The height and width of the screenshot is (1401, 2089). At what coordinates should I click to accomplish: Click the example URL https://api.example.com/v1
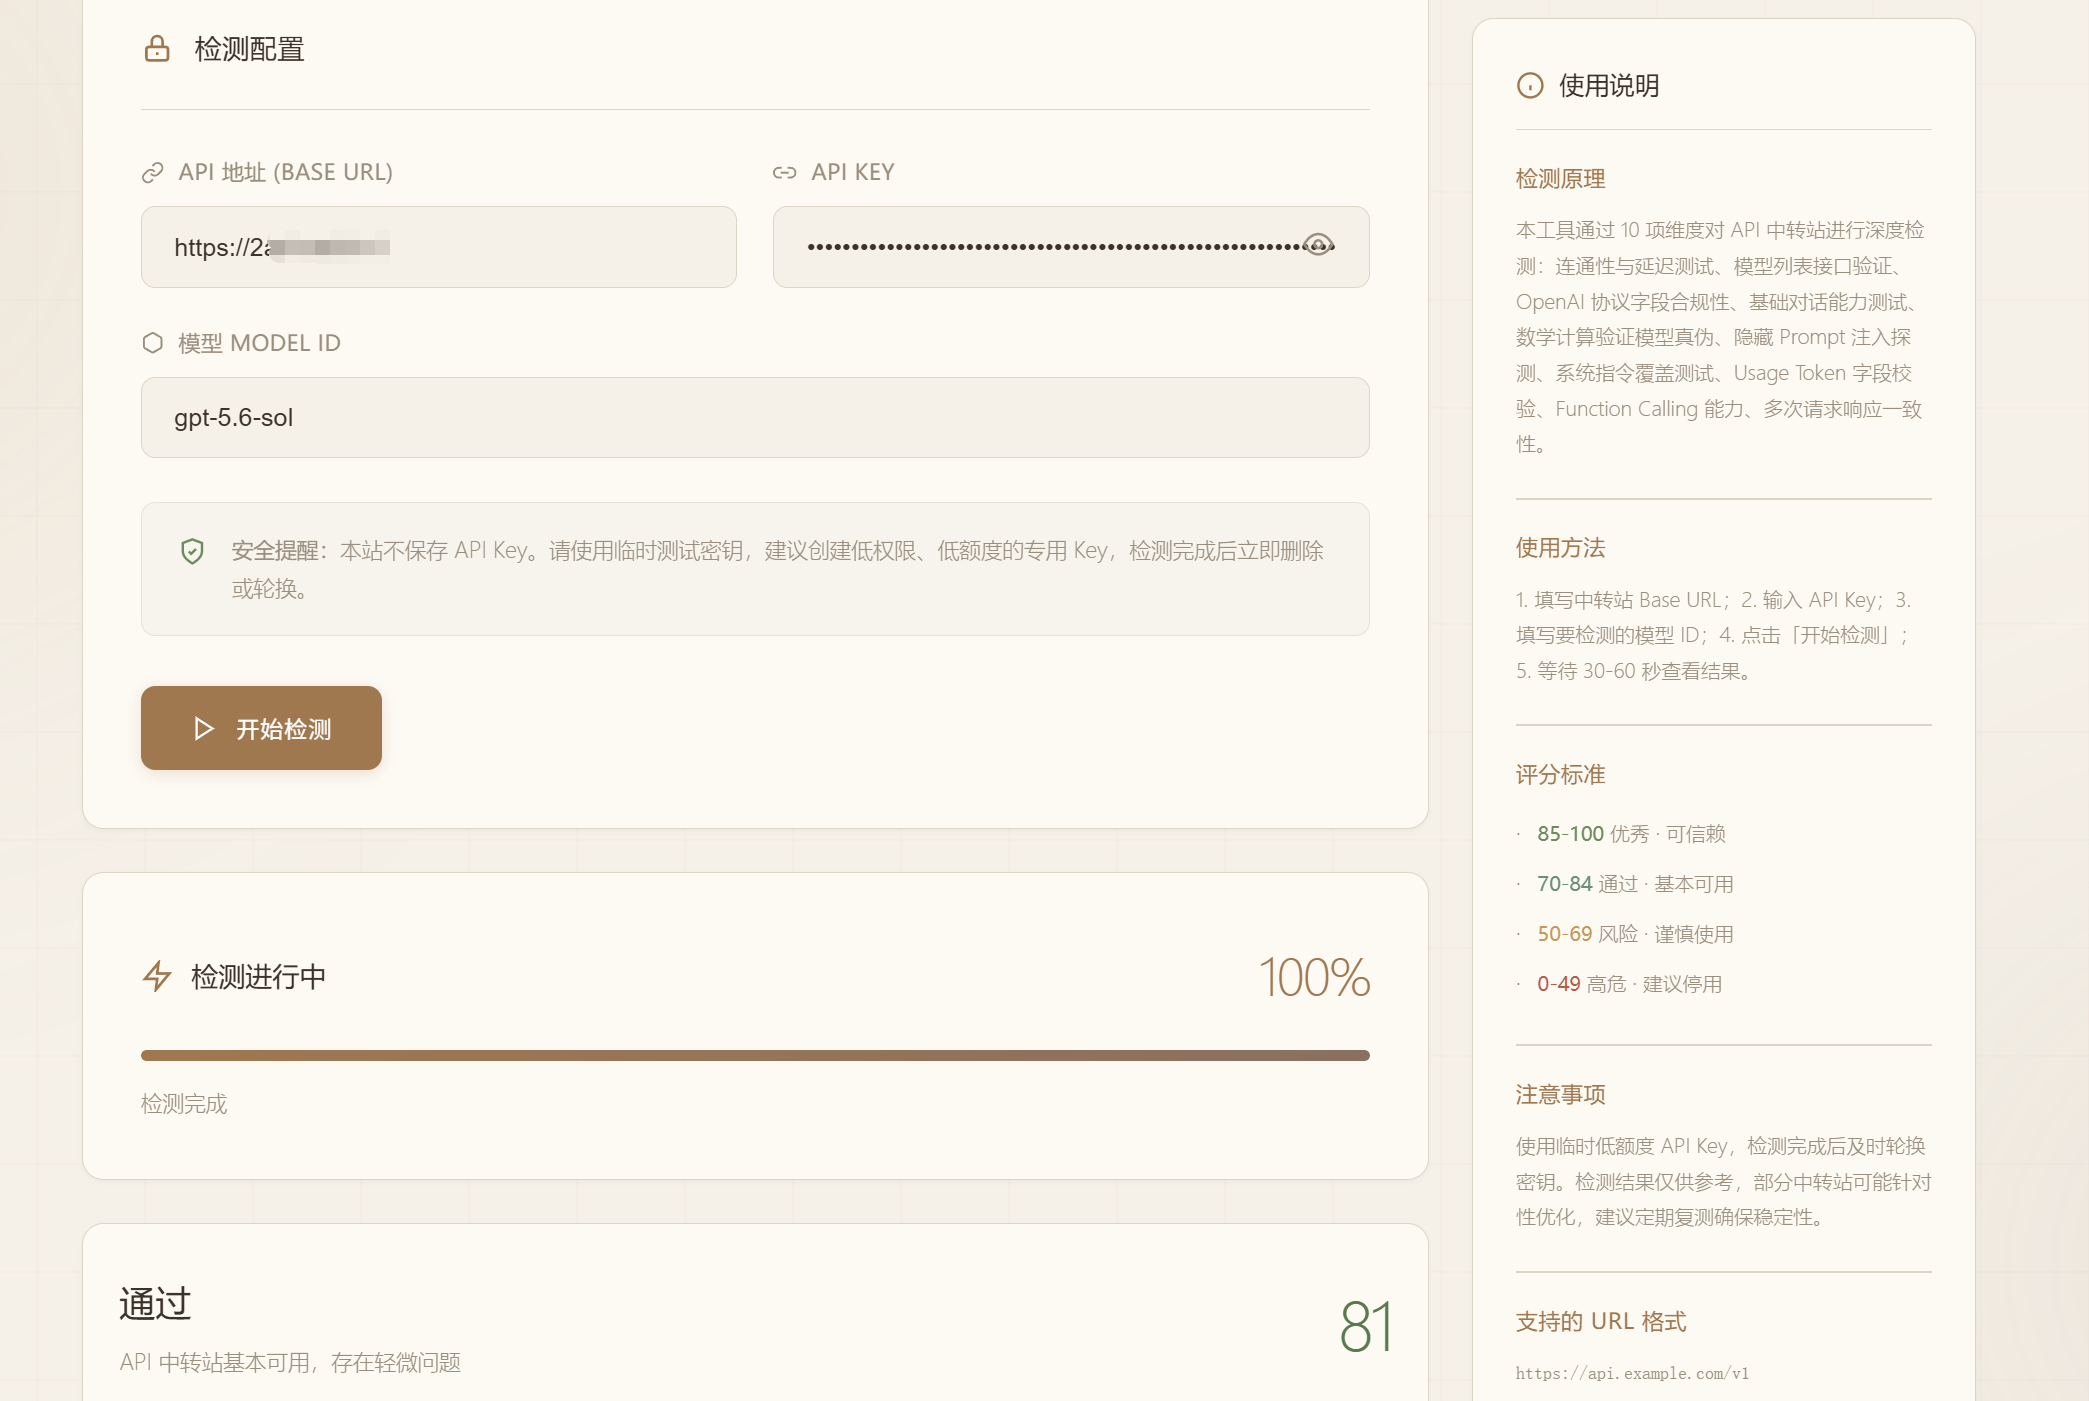coord(1632,1374)
